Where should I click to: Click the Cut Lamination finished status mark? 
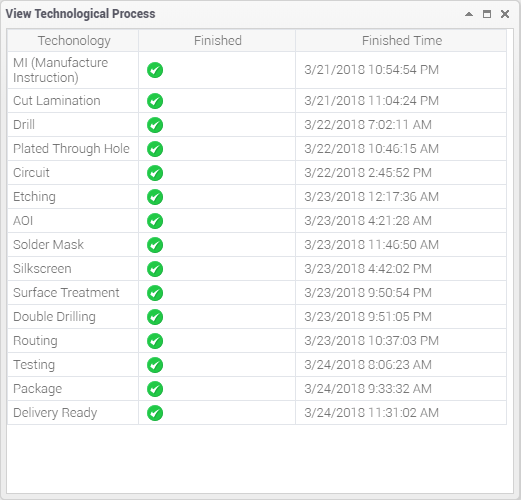tap(155, 101)
